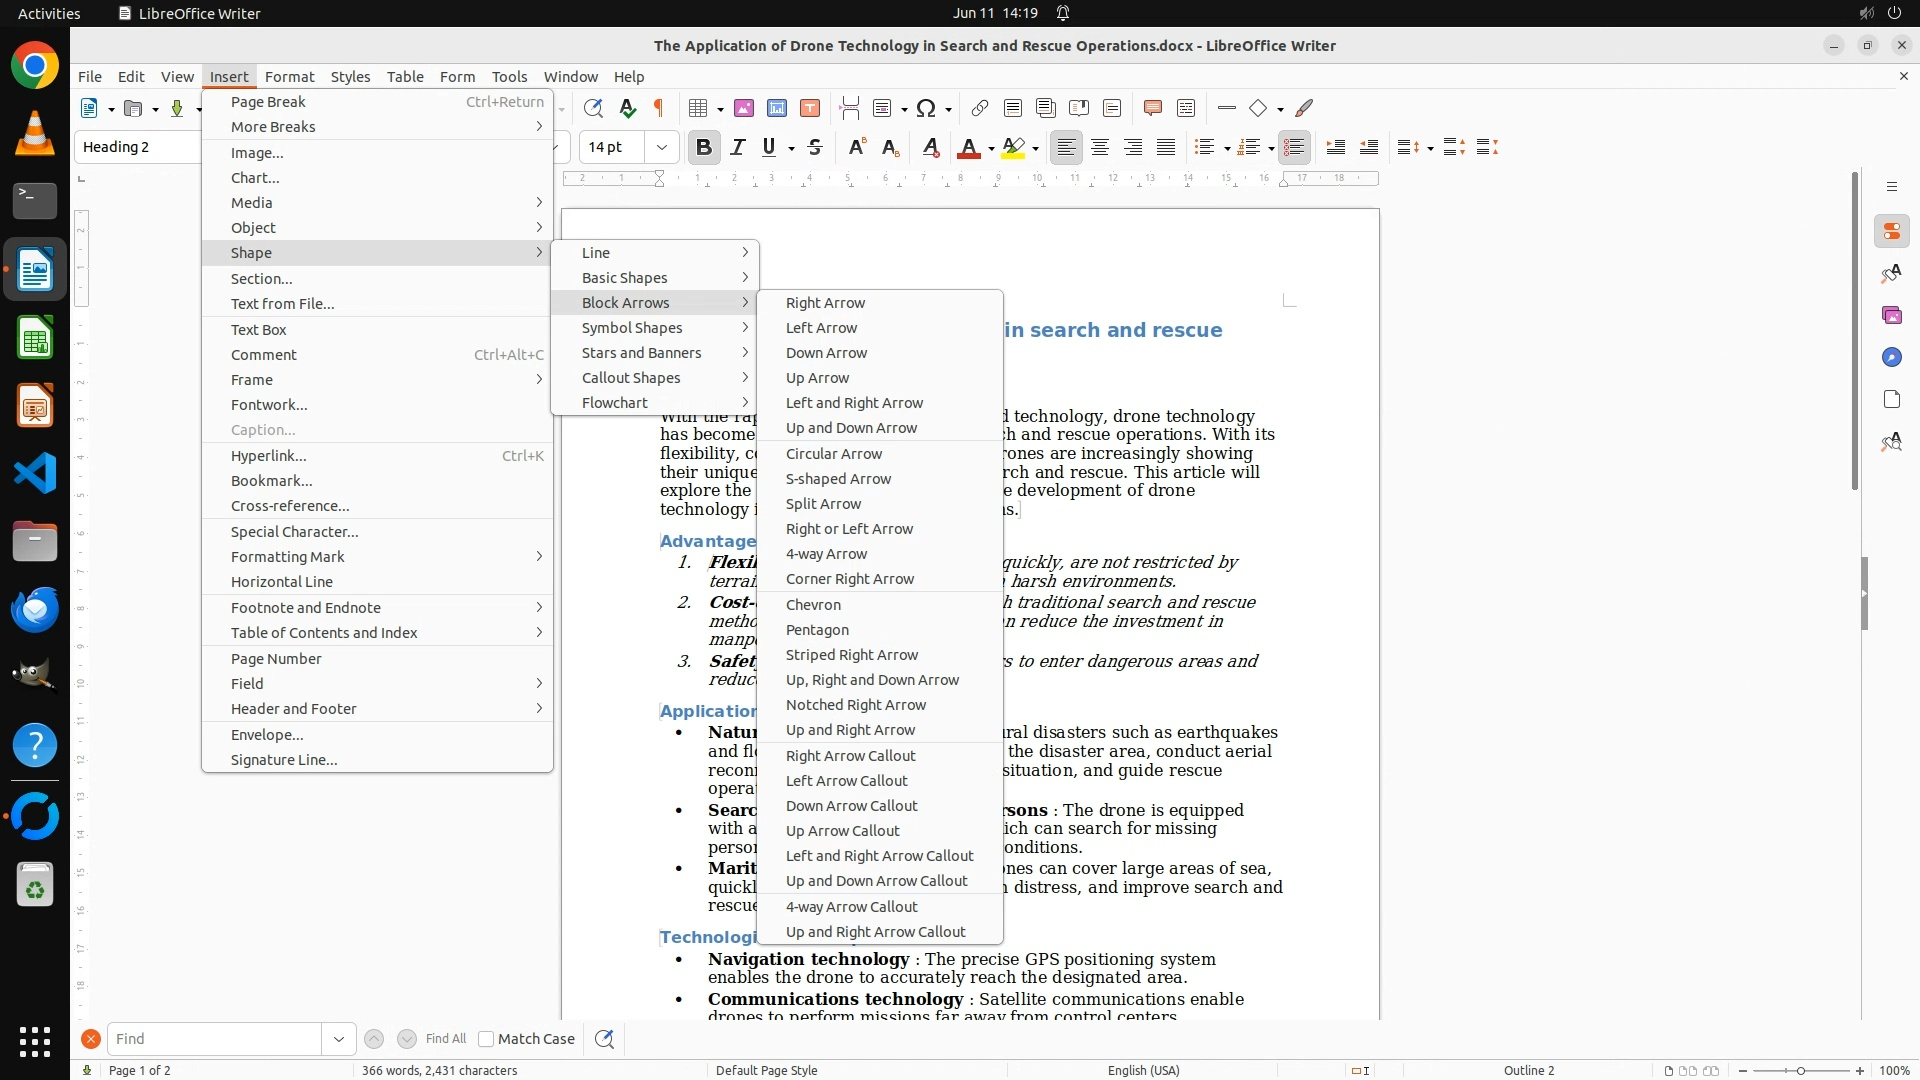
Task: Toggle Center Horizontally paragraph alignment
Action: 1100,147
